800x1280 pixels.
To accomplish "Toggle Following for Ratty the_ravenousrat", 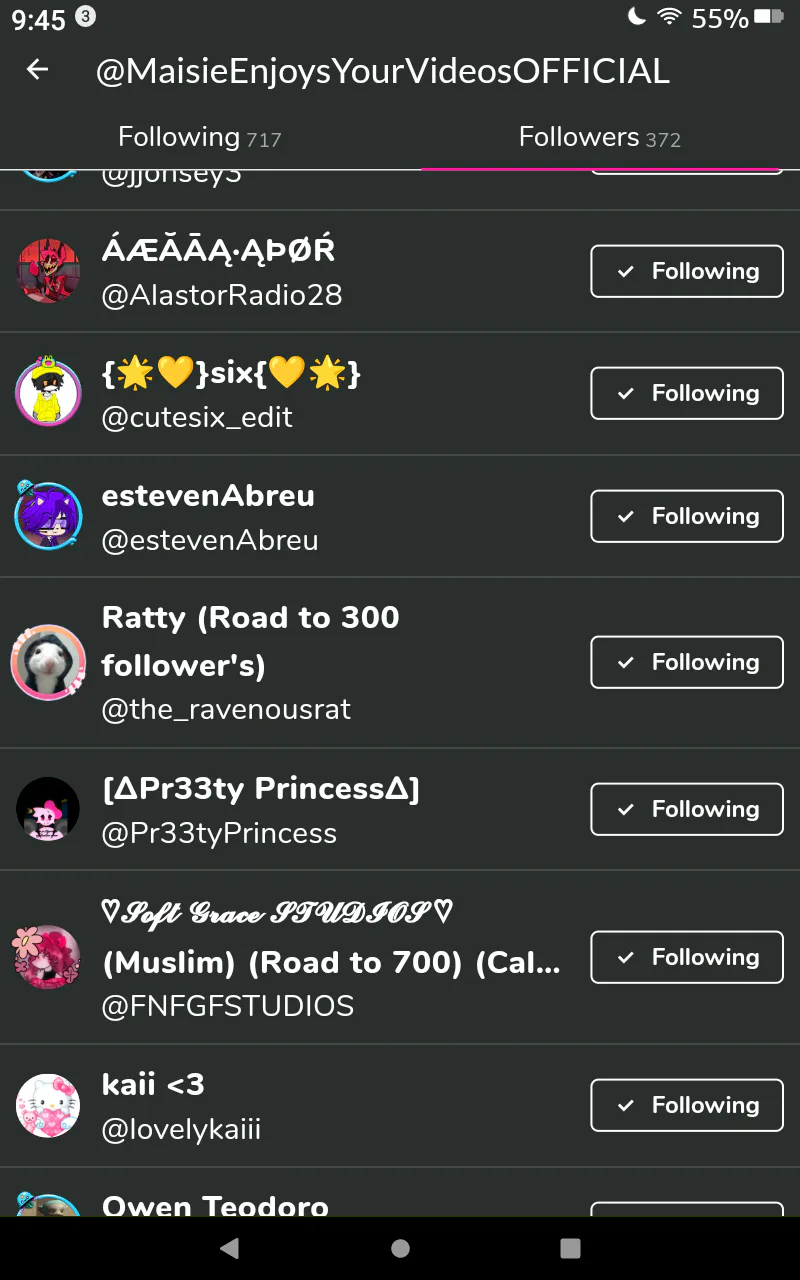I will click(x=687, y=662).
